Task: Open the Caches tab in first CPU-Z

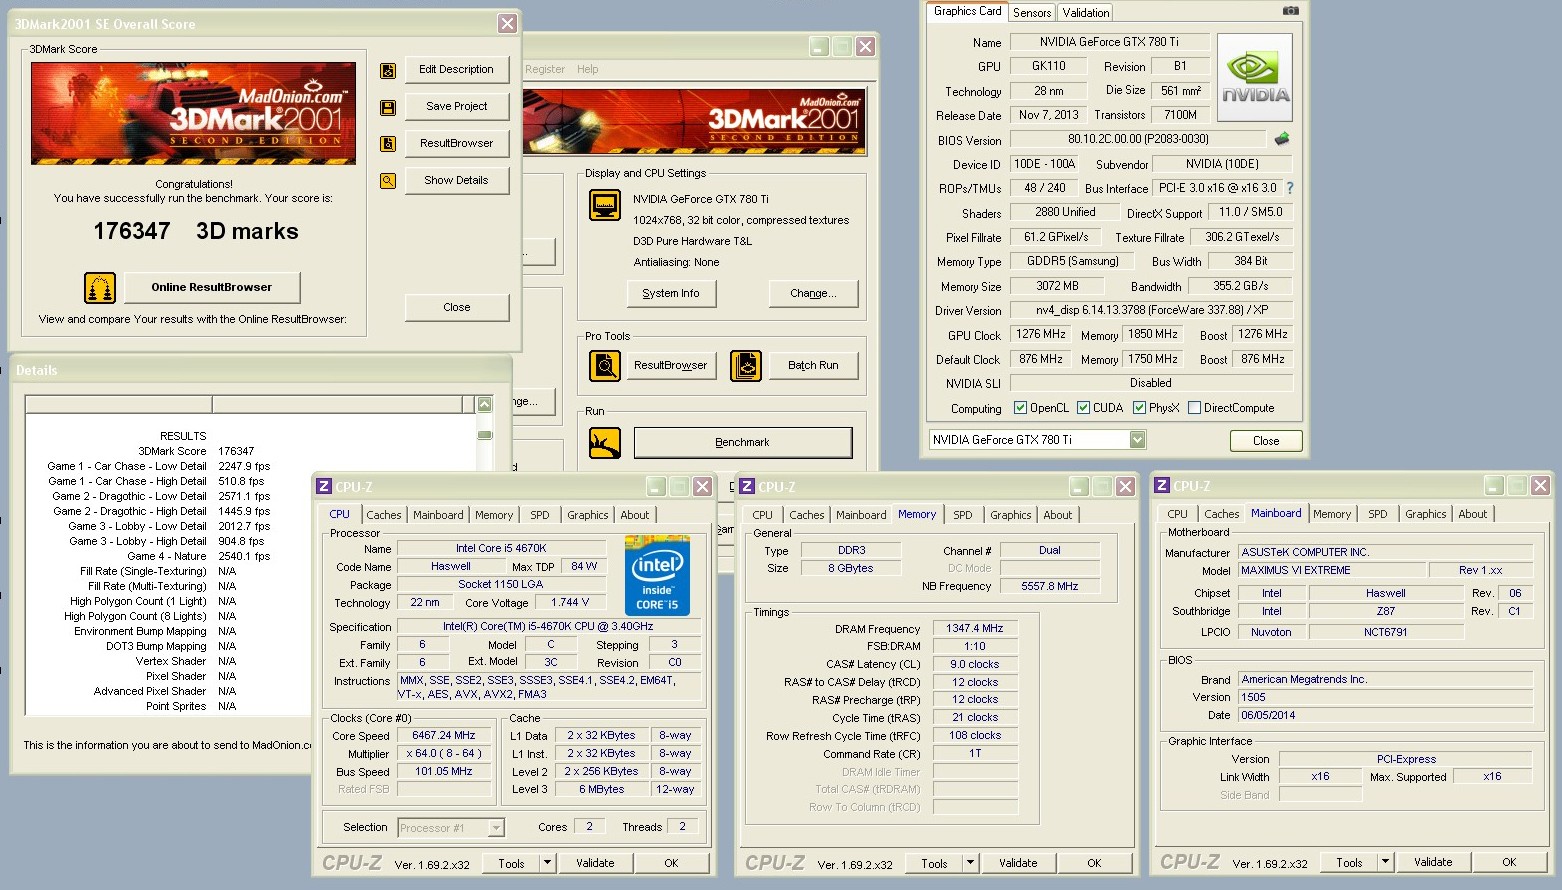Action: click(x=384, y=515)
